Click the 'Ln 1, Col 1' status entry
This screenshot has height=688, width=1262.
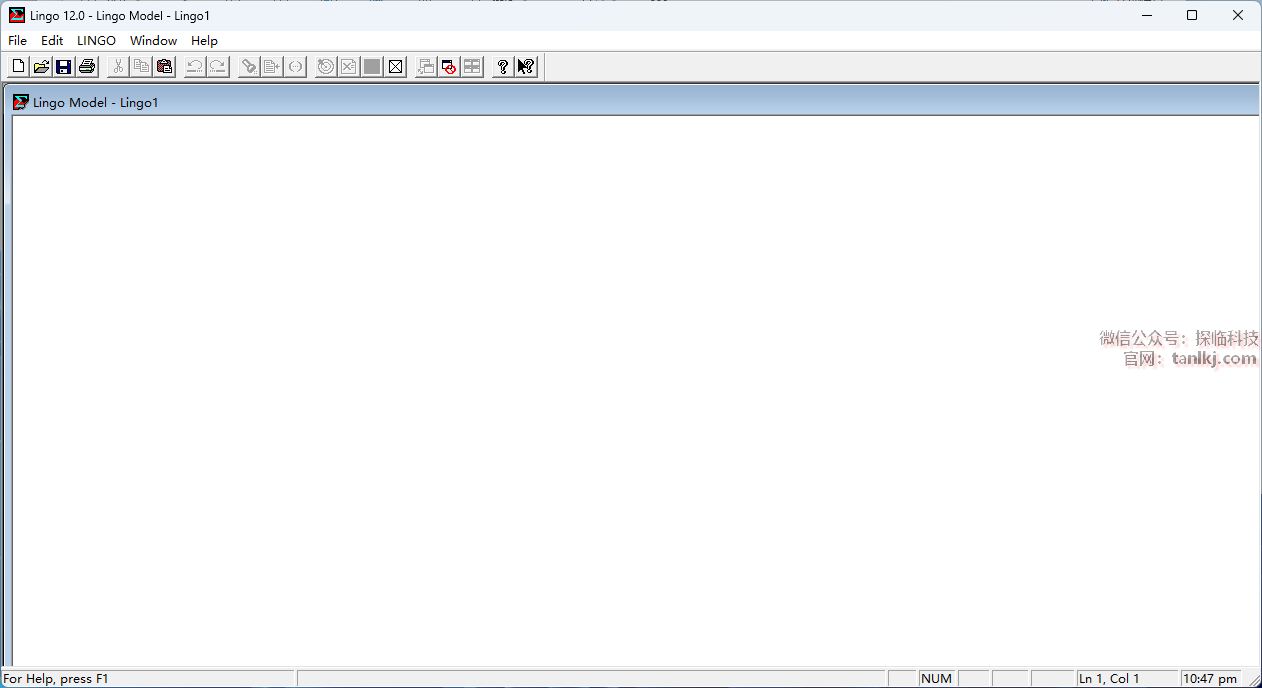pyautogui.click(x=1127, y=679)
